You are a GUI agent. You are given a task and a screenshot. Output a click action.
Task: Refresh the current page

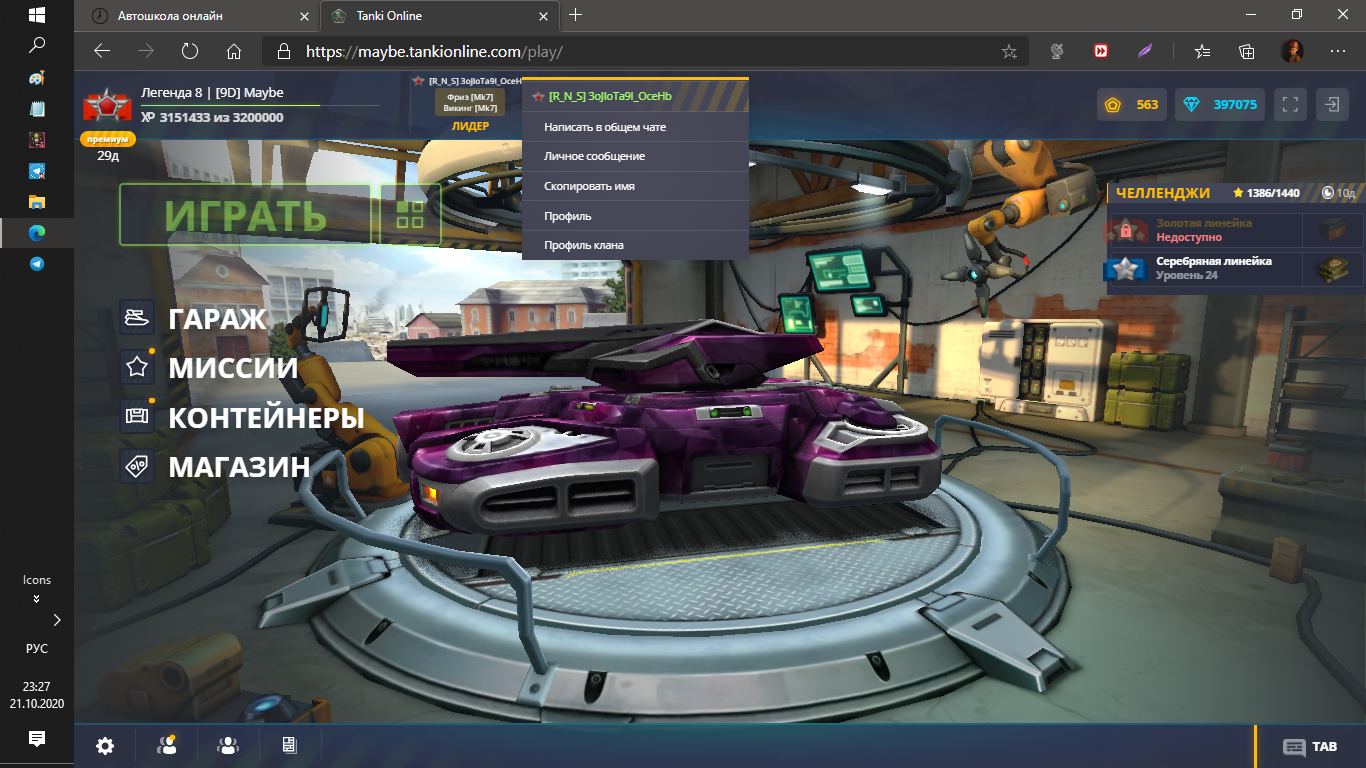click(x=189, y=51)
